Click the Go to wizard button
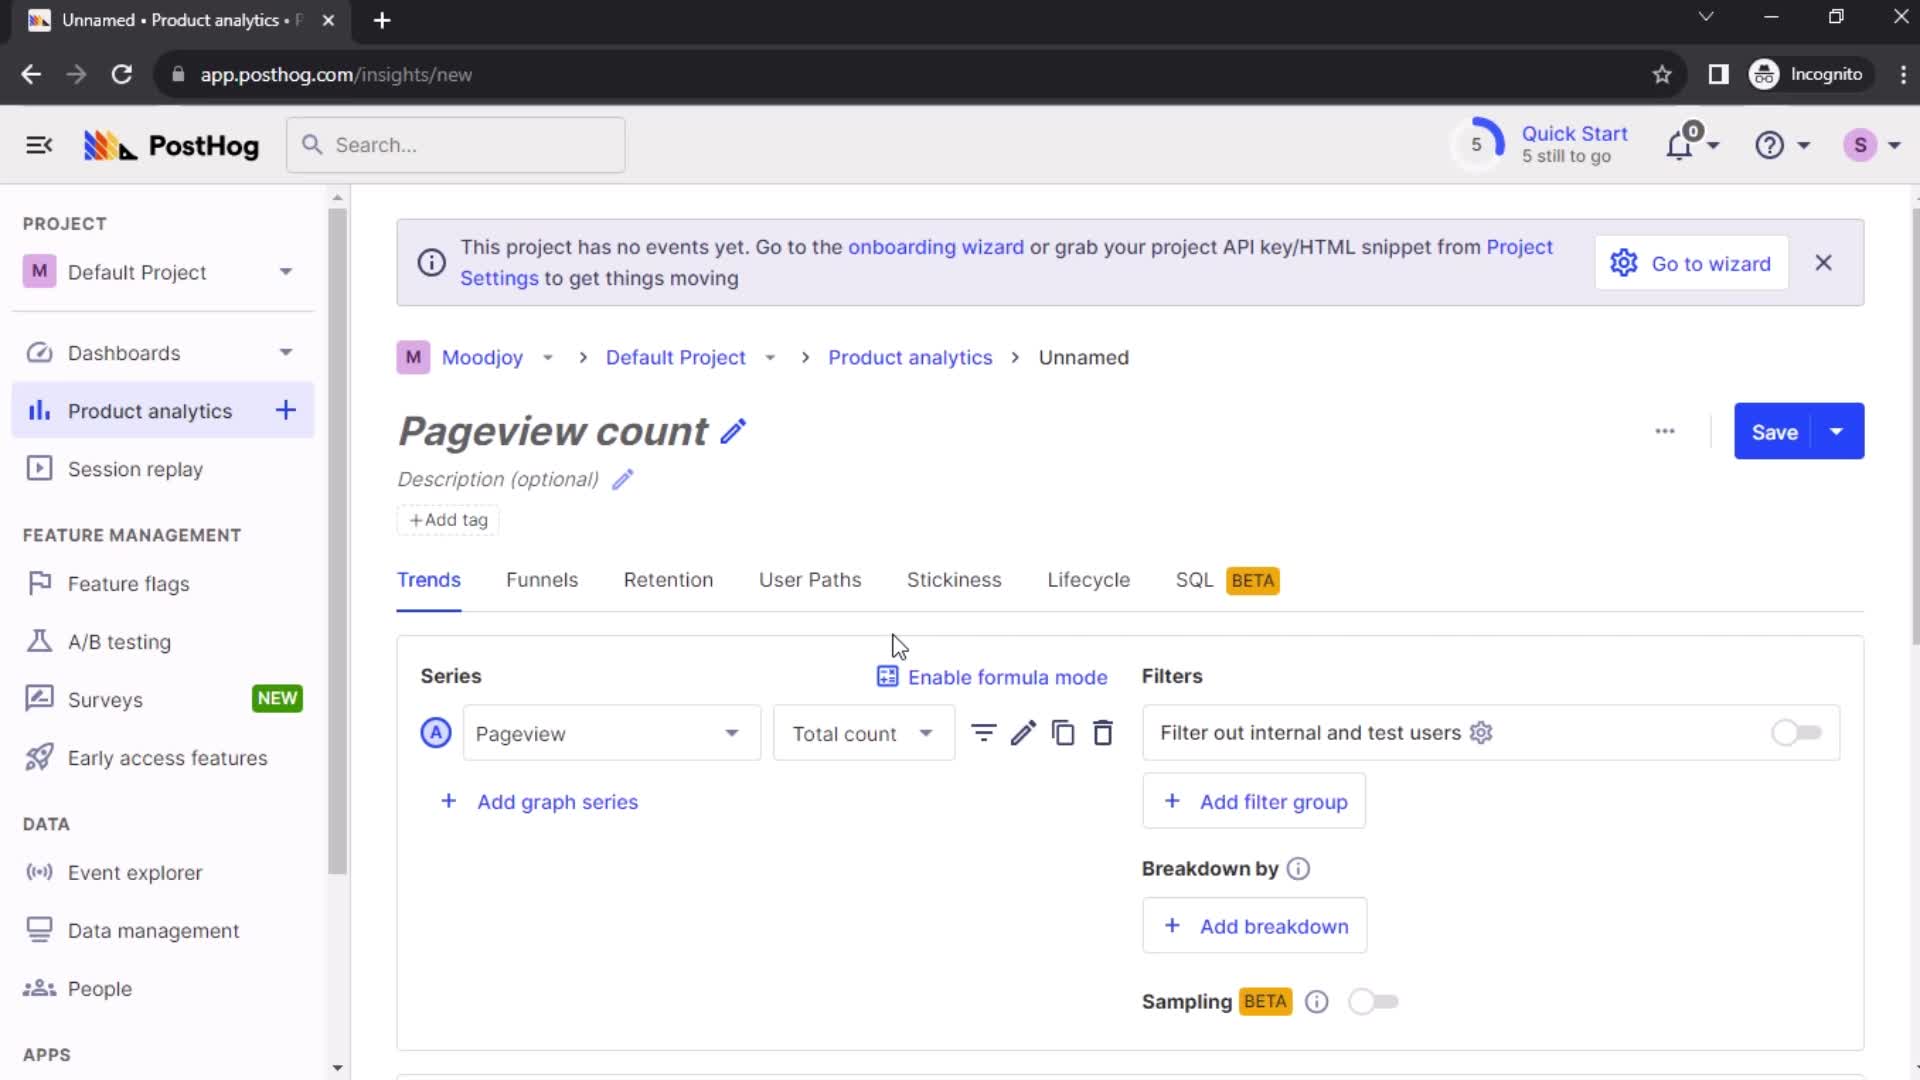Image resolution: width=1920 pixels, height=1080 pixels. (x=1691, y=263)
